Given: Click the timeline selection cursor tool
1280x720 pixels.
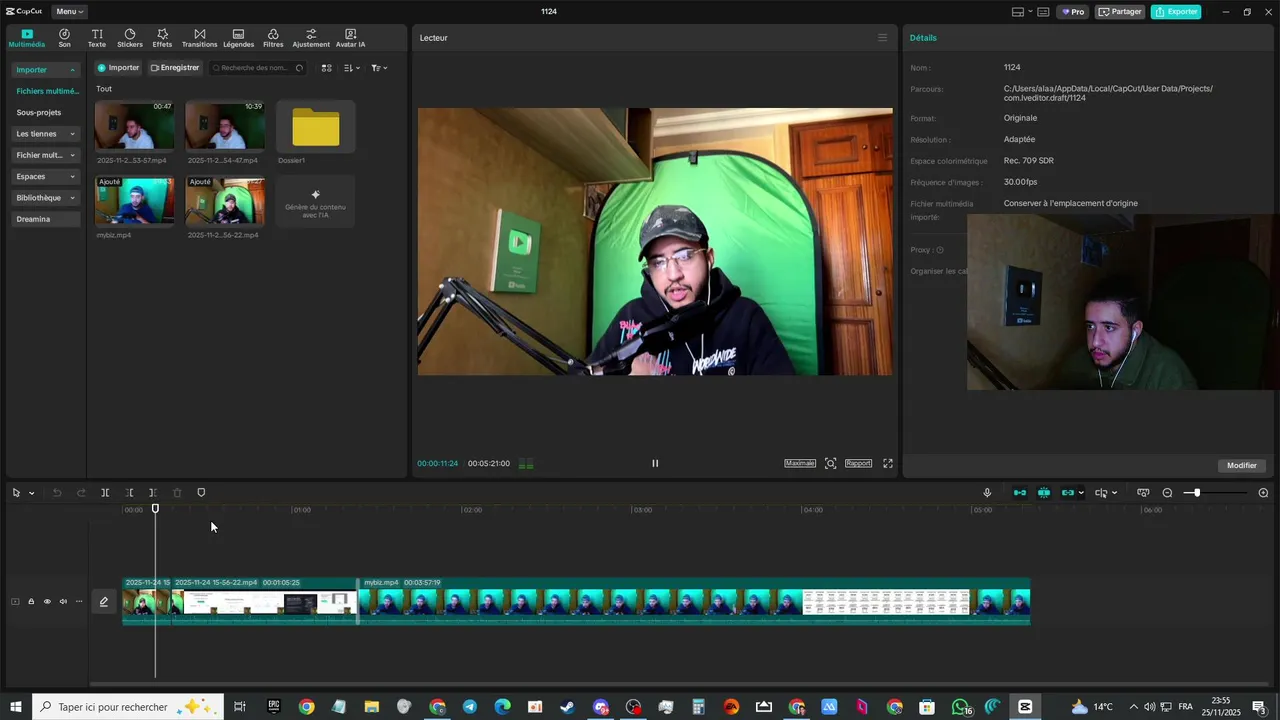Looking at the screenshot, I should [16, 493].
